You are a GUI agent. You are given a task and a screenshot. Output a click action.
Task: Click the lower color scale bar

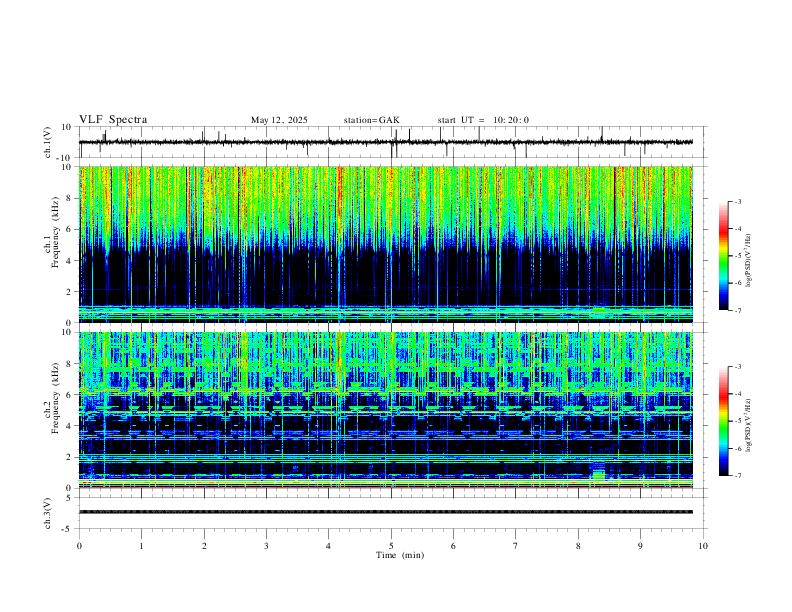coord(723,421)
